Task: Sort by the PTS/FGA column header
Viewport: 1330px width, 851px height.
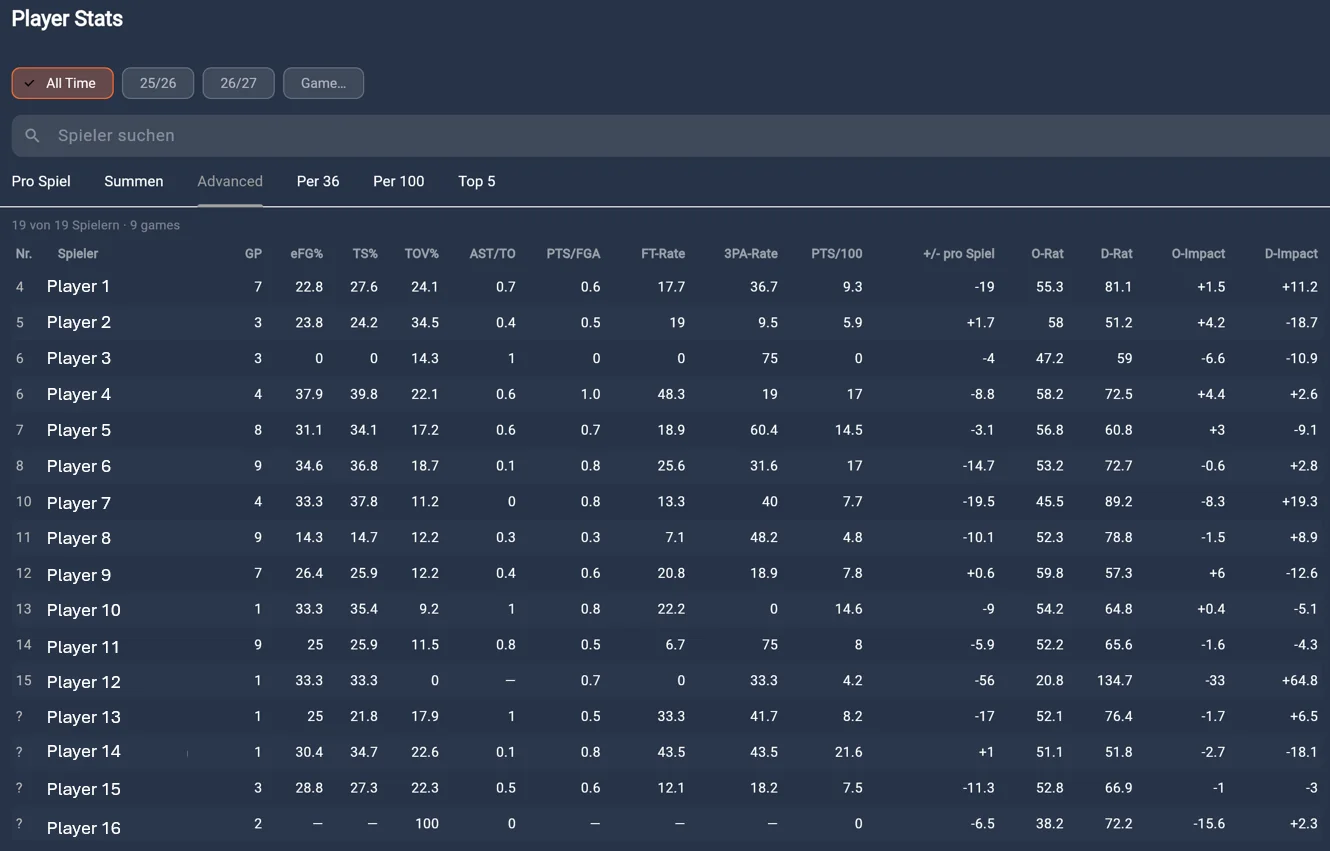Action: pos(574,254)
